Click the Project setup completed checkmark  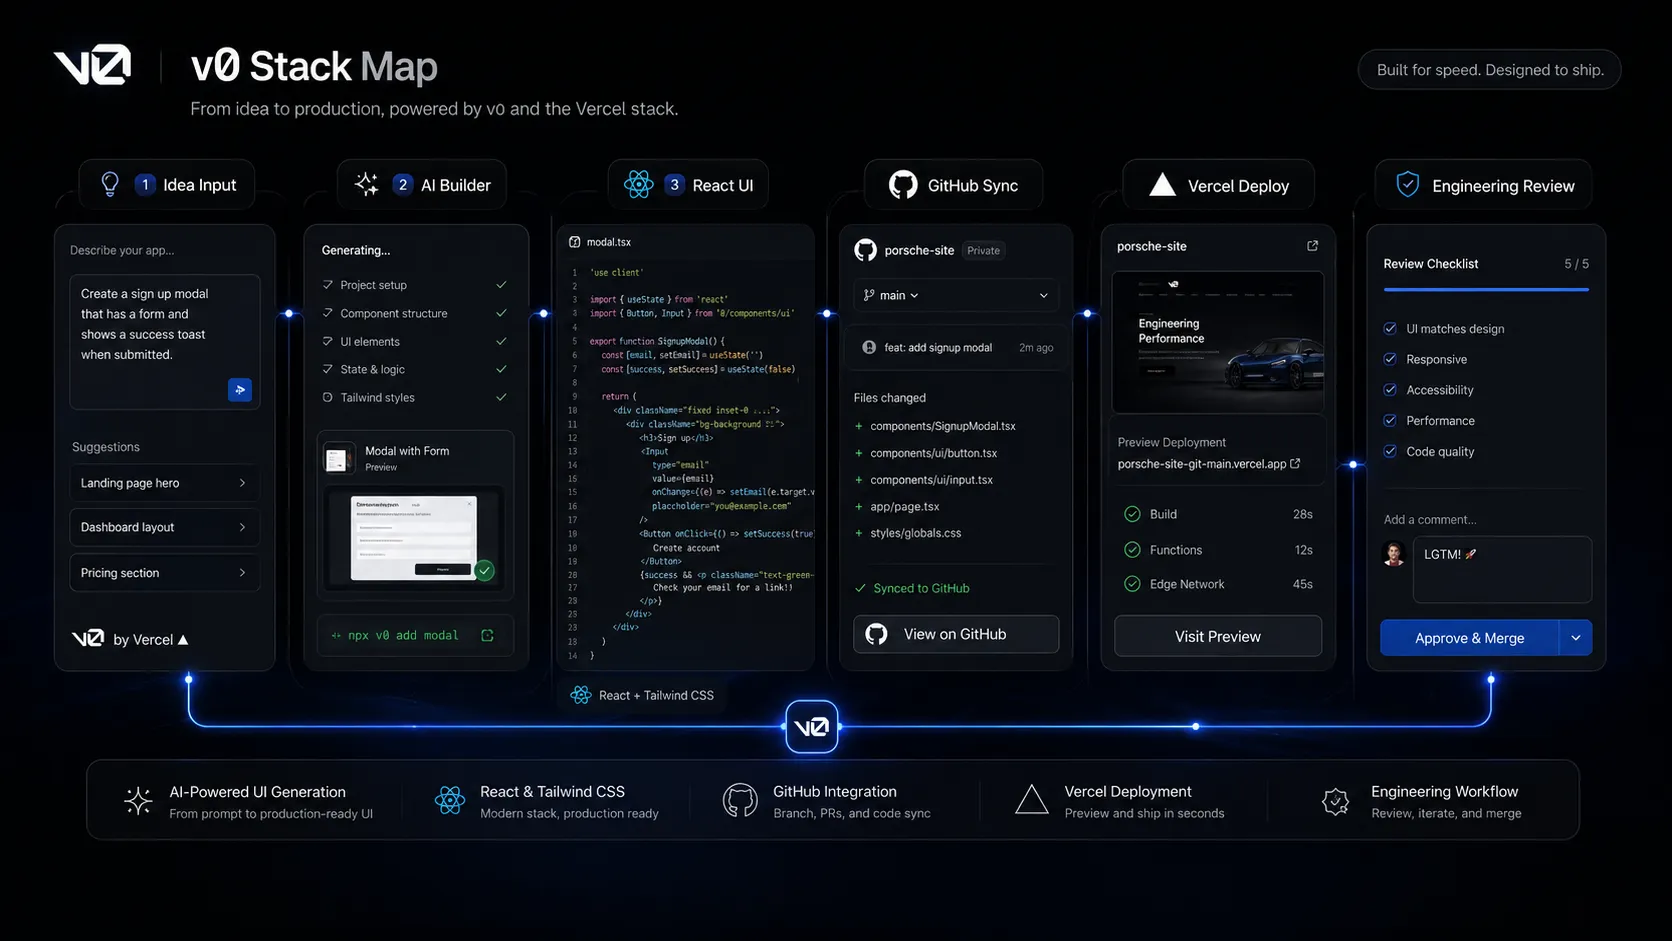[501, 285]
